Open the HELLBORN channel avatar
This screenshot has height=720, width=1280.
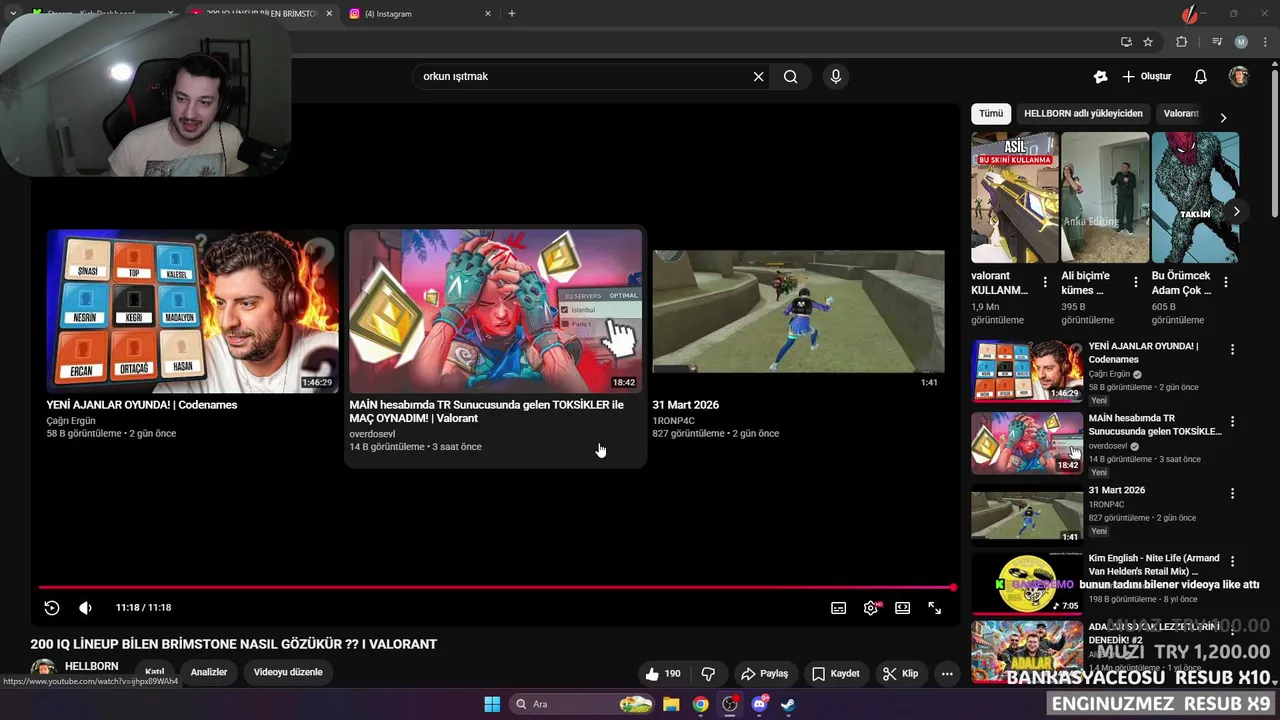pos(43,671)
